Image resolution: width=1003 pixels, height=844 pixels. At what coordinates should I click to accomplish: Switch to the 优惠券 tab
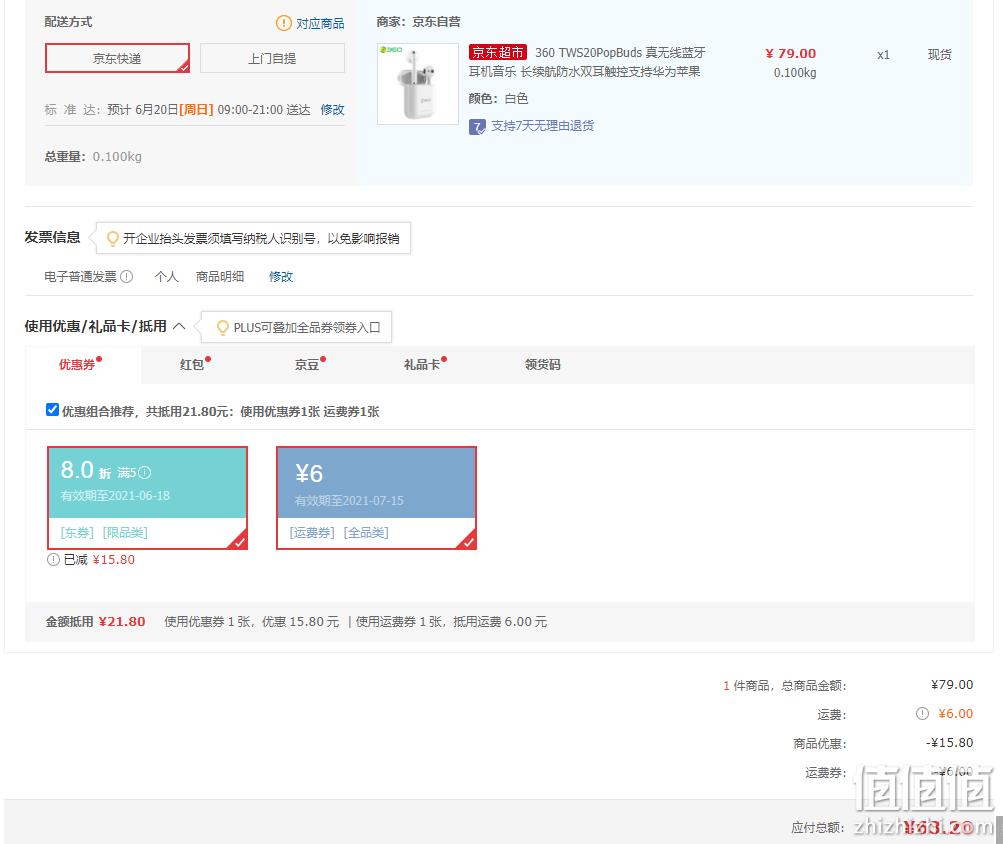82,364
